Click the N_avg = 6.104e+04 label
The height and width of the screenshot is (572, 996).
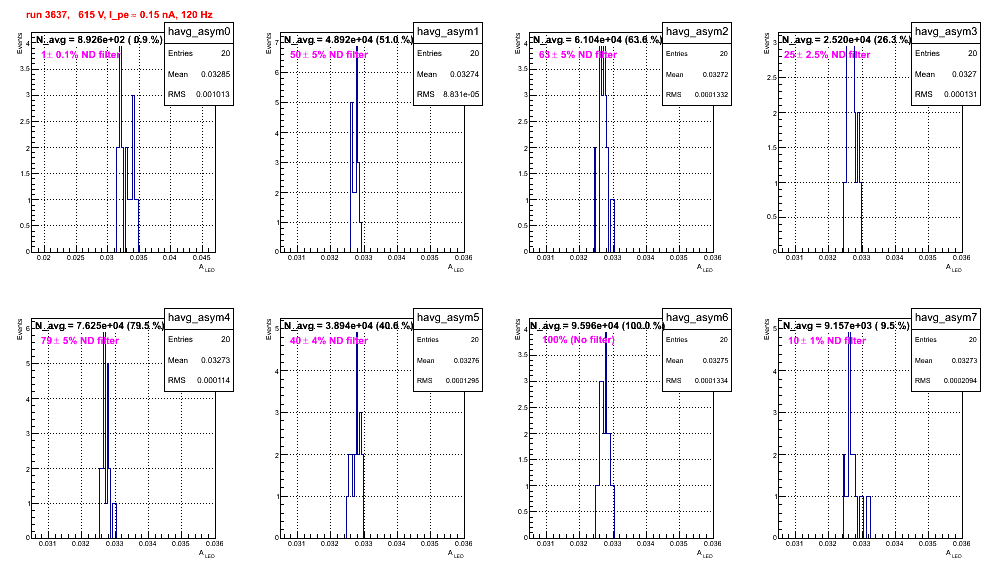click(x=597, y=39)
